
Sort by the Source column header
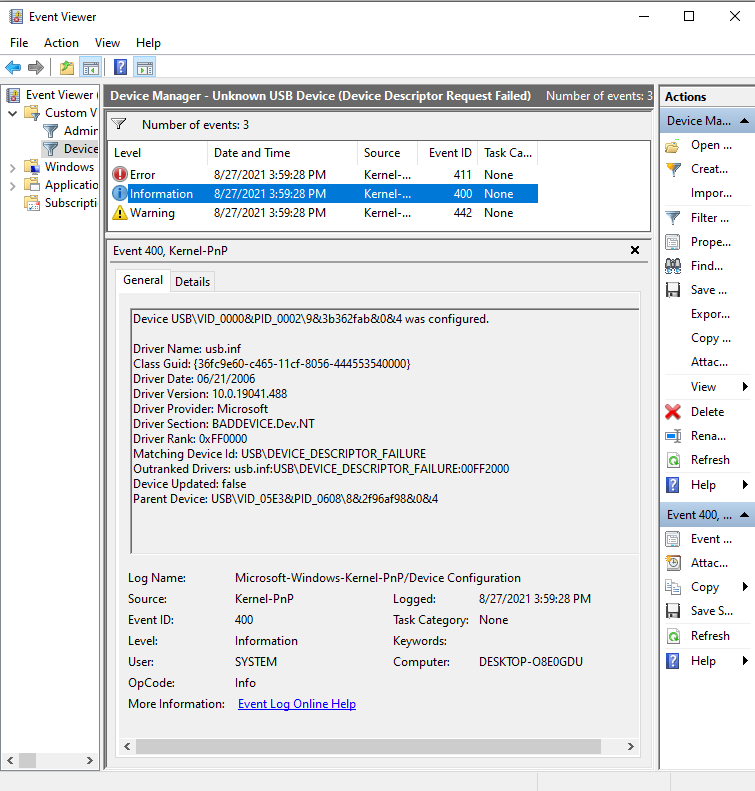(387, 153)
